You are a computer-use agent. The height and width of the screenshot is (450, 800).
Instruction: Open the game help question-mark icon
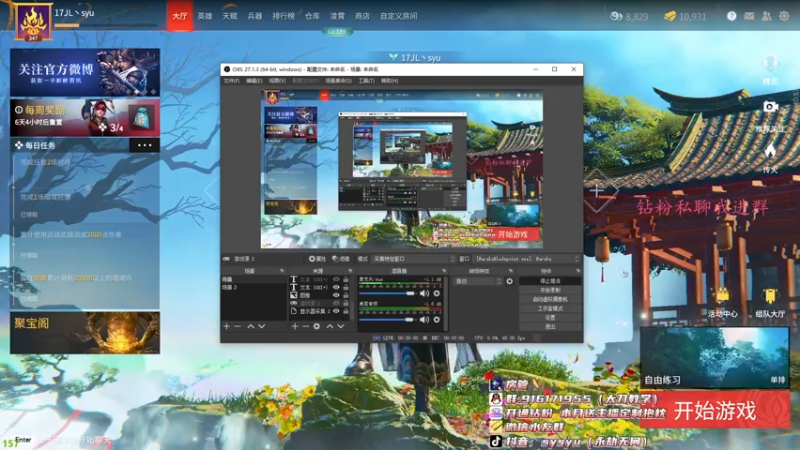point(731,16)
